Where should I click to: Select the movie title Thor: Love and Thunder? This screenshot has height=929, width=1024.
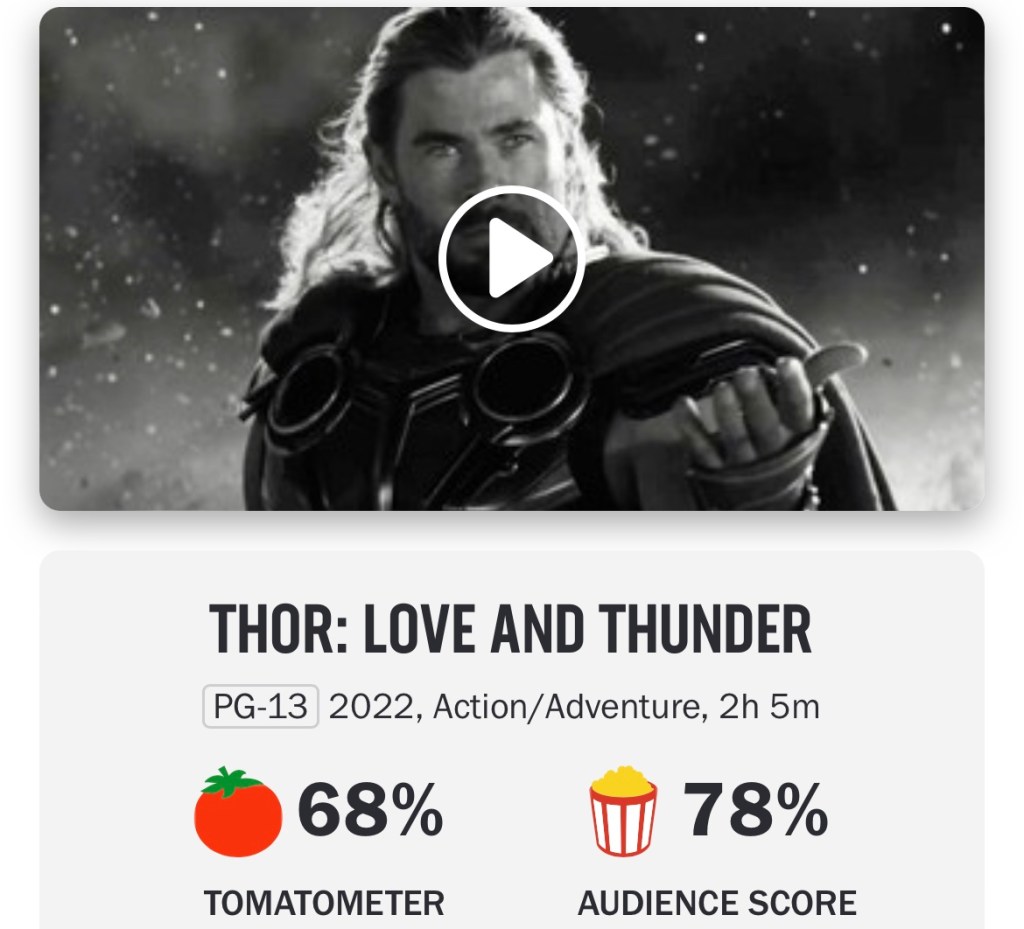tap(511, 629)
